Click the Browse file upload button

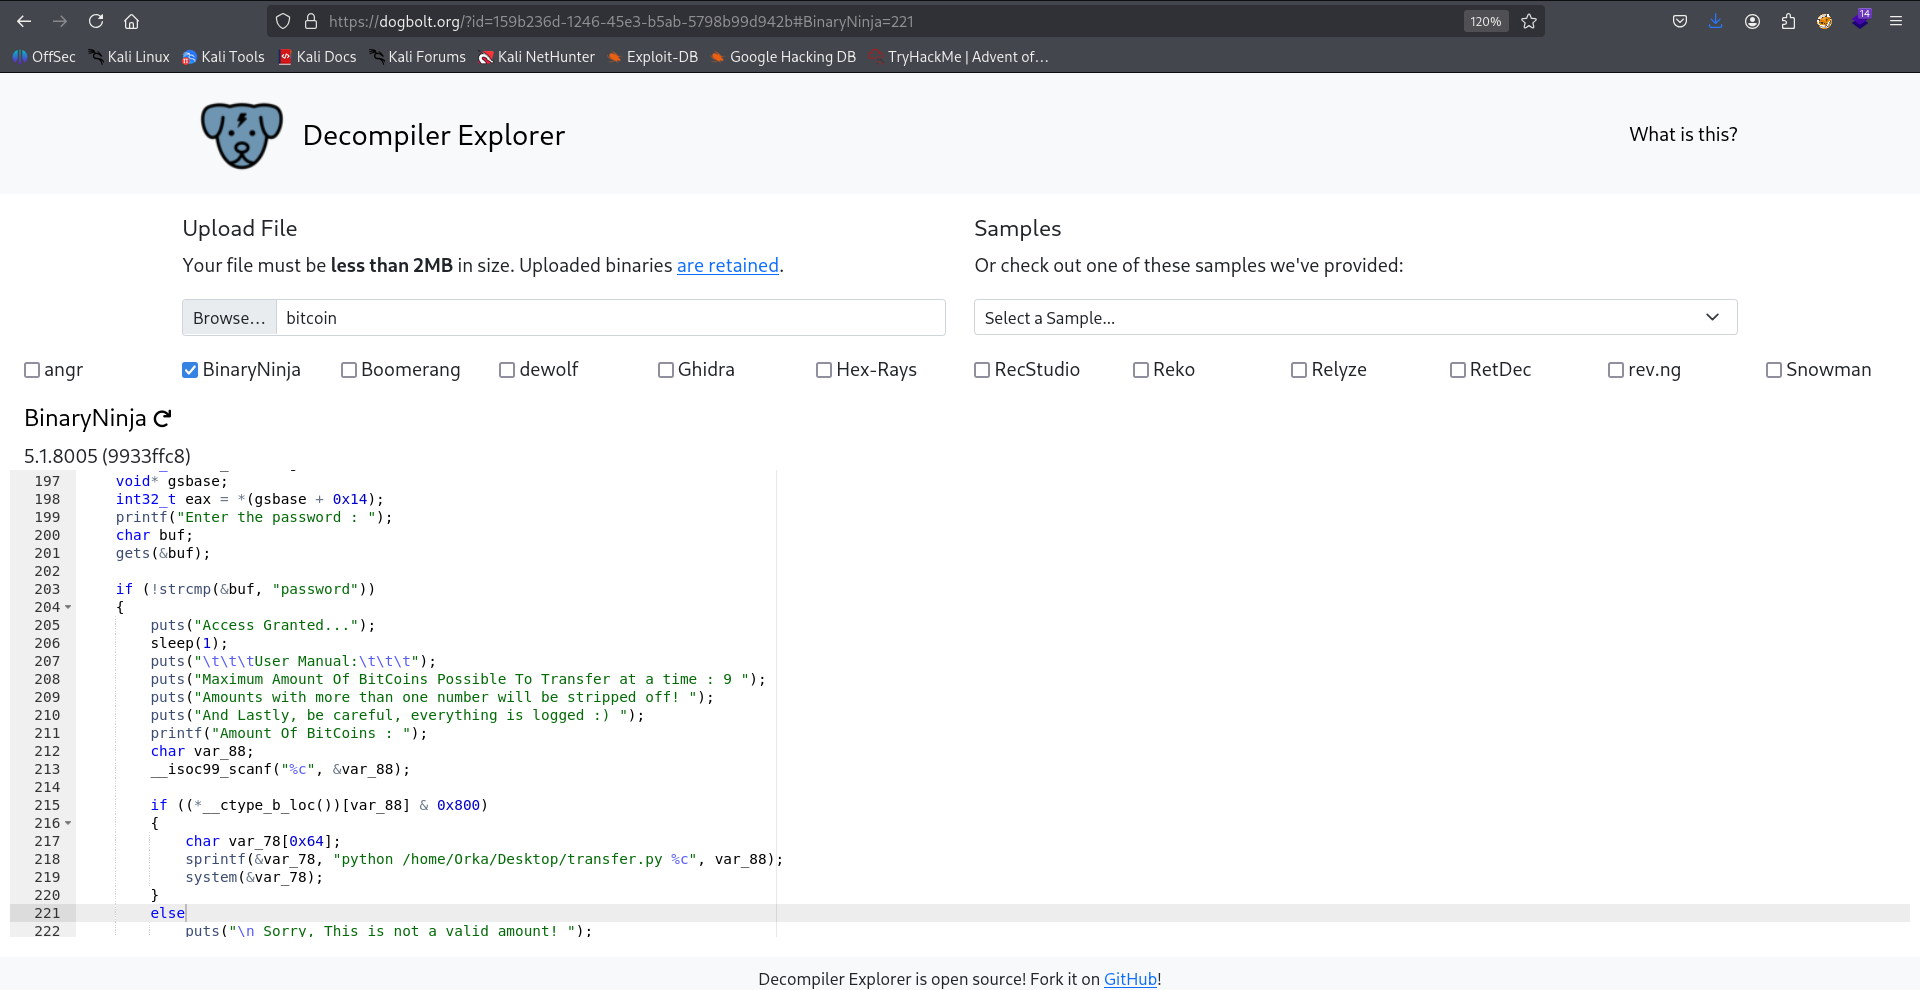[229, 317]
